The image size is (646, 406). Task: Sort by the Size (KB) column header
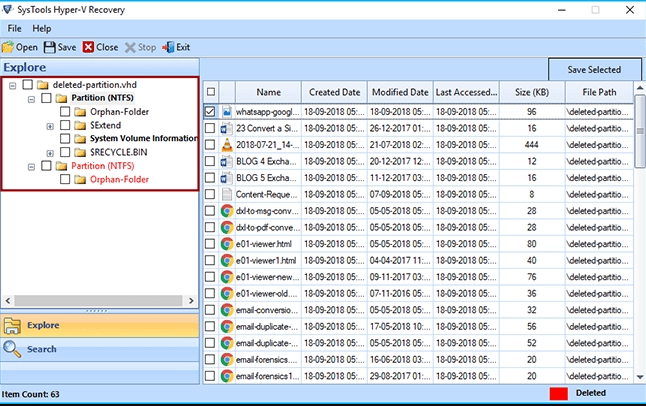click(531, 92)
